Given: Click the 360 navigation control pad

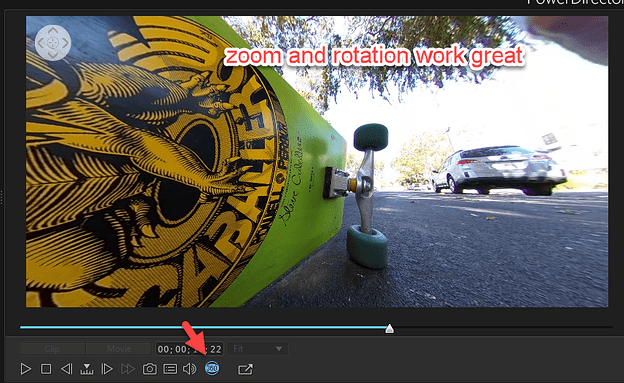Looking at the screenshot, I should [53, 43].
